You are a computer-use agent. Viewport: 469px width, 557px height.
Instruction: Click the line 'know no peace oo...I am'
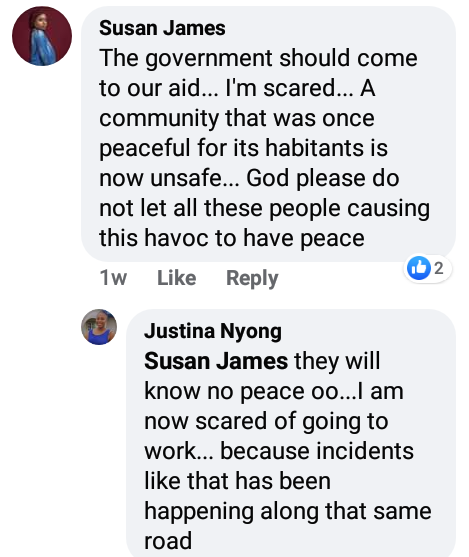point(274,391)
